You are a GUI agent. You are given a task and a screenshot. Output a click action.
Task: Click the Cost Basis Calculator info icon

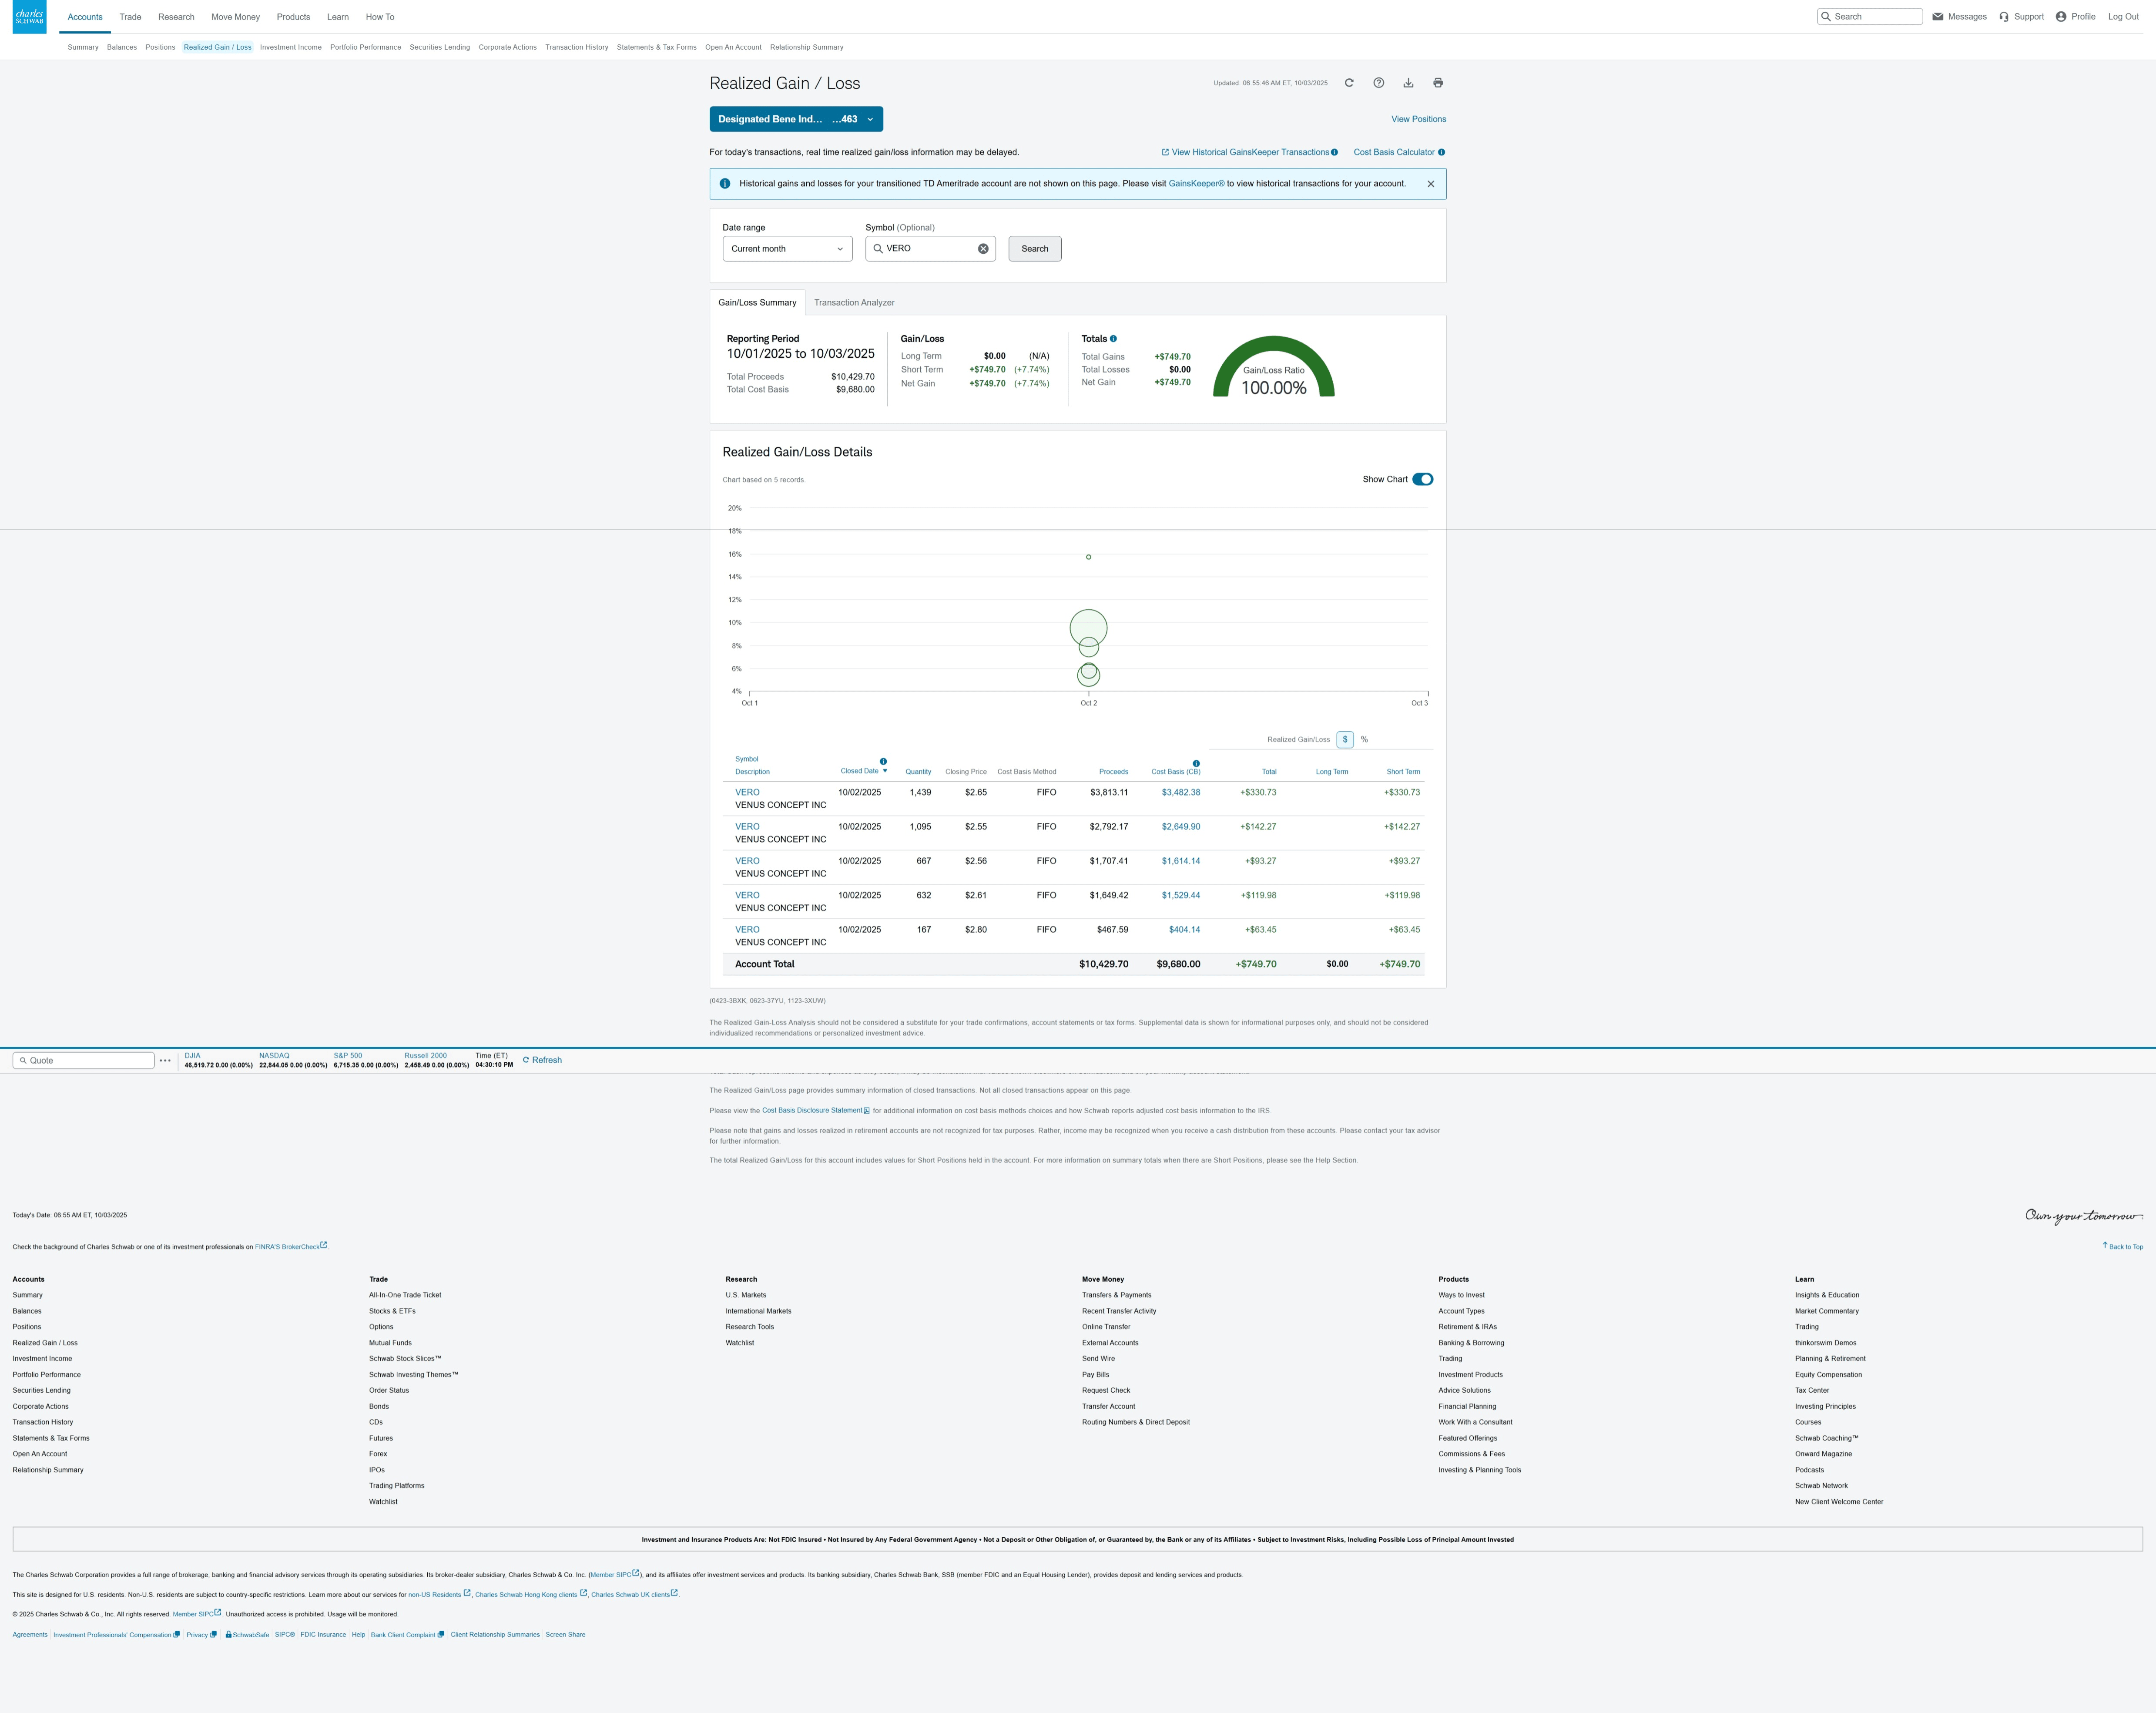[x=1441, y=152]
